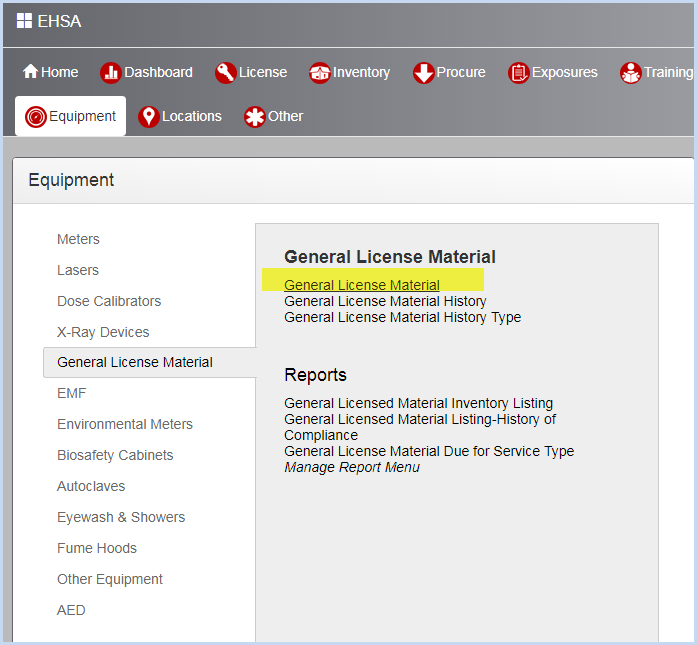Open General License Material History link

click(x=385, y=301)
